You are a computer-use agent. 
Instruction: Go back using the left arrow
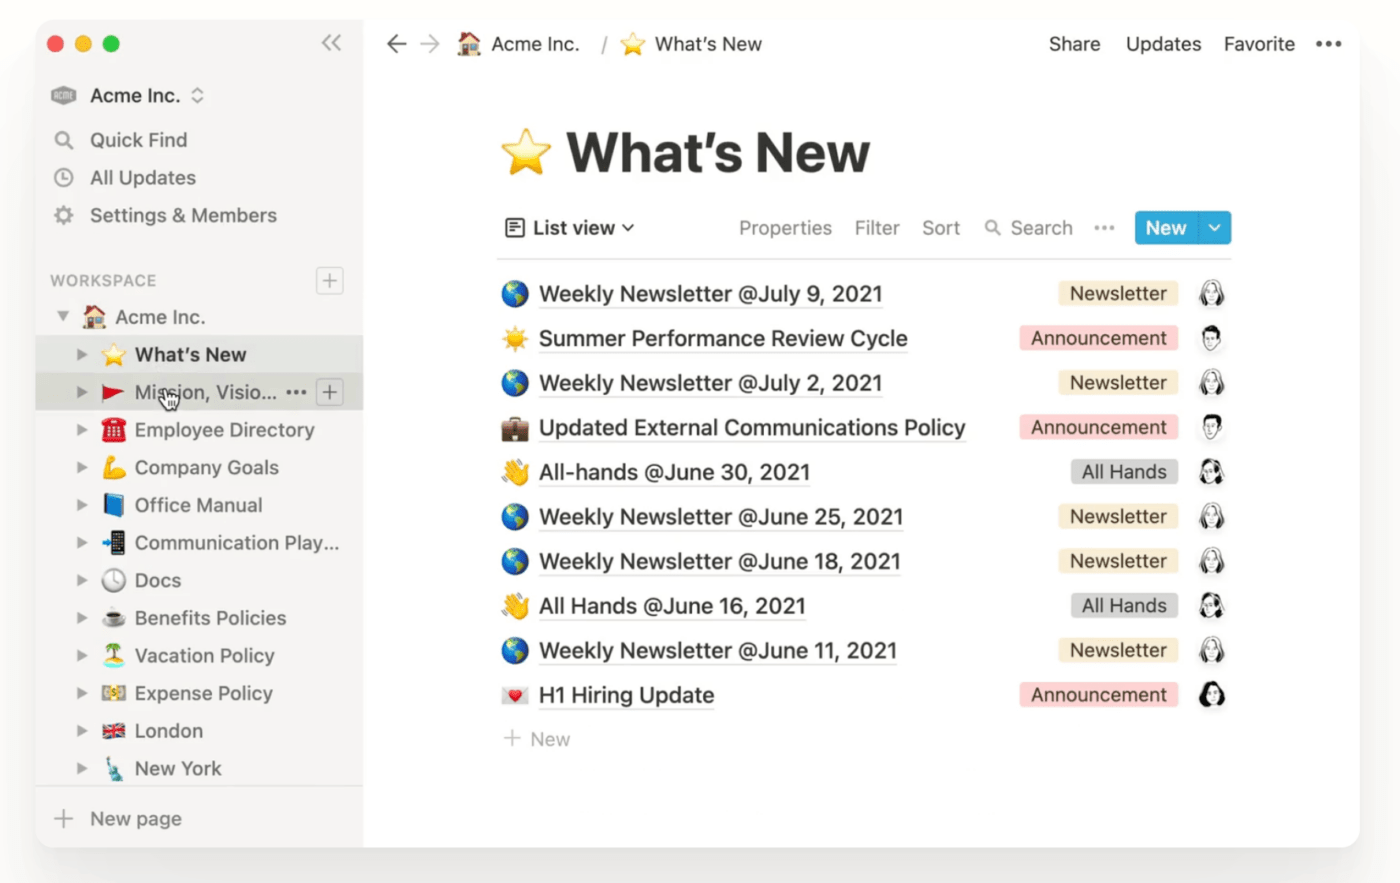pos(397,44)
